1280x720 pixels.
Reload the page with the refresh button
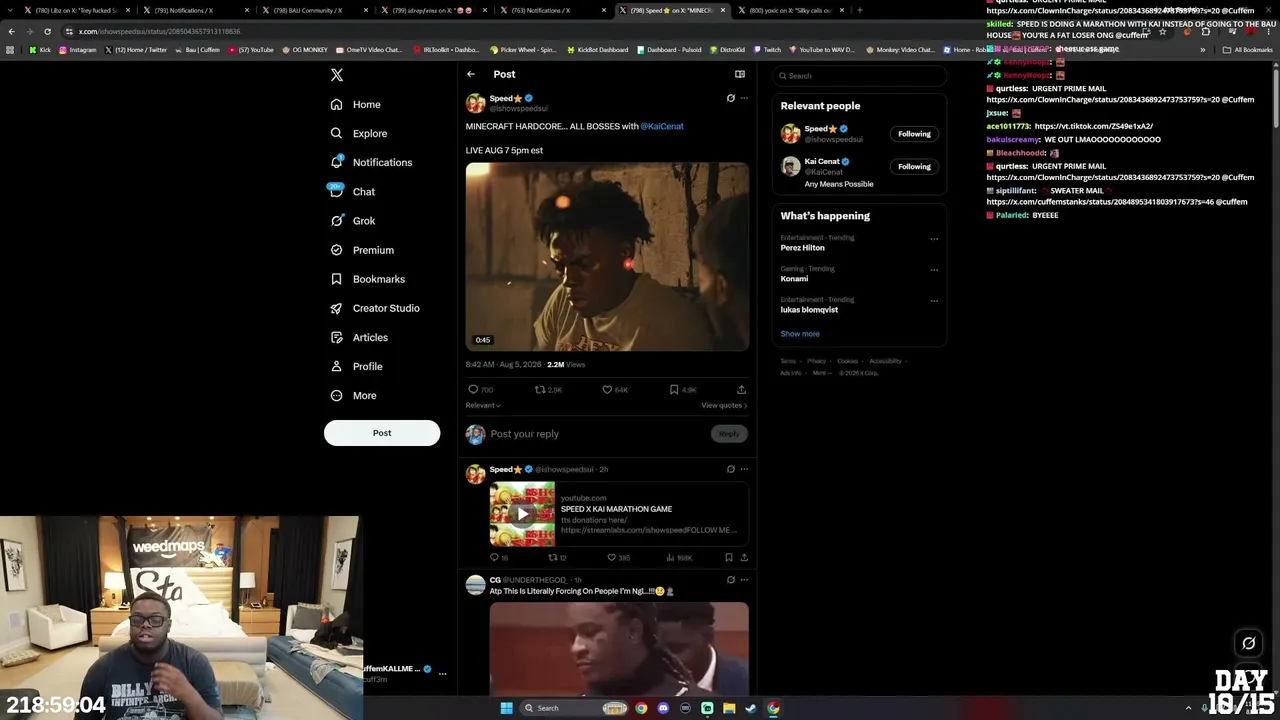[47, 31]
